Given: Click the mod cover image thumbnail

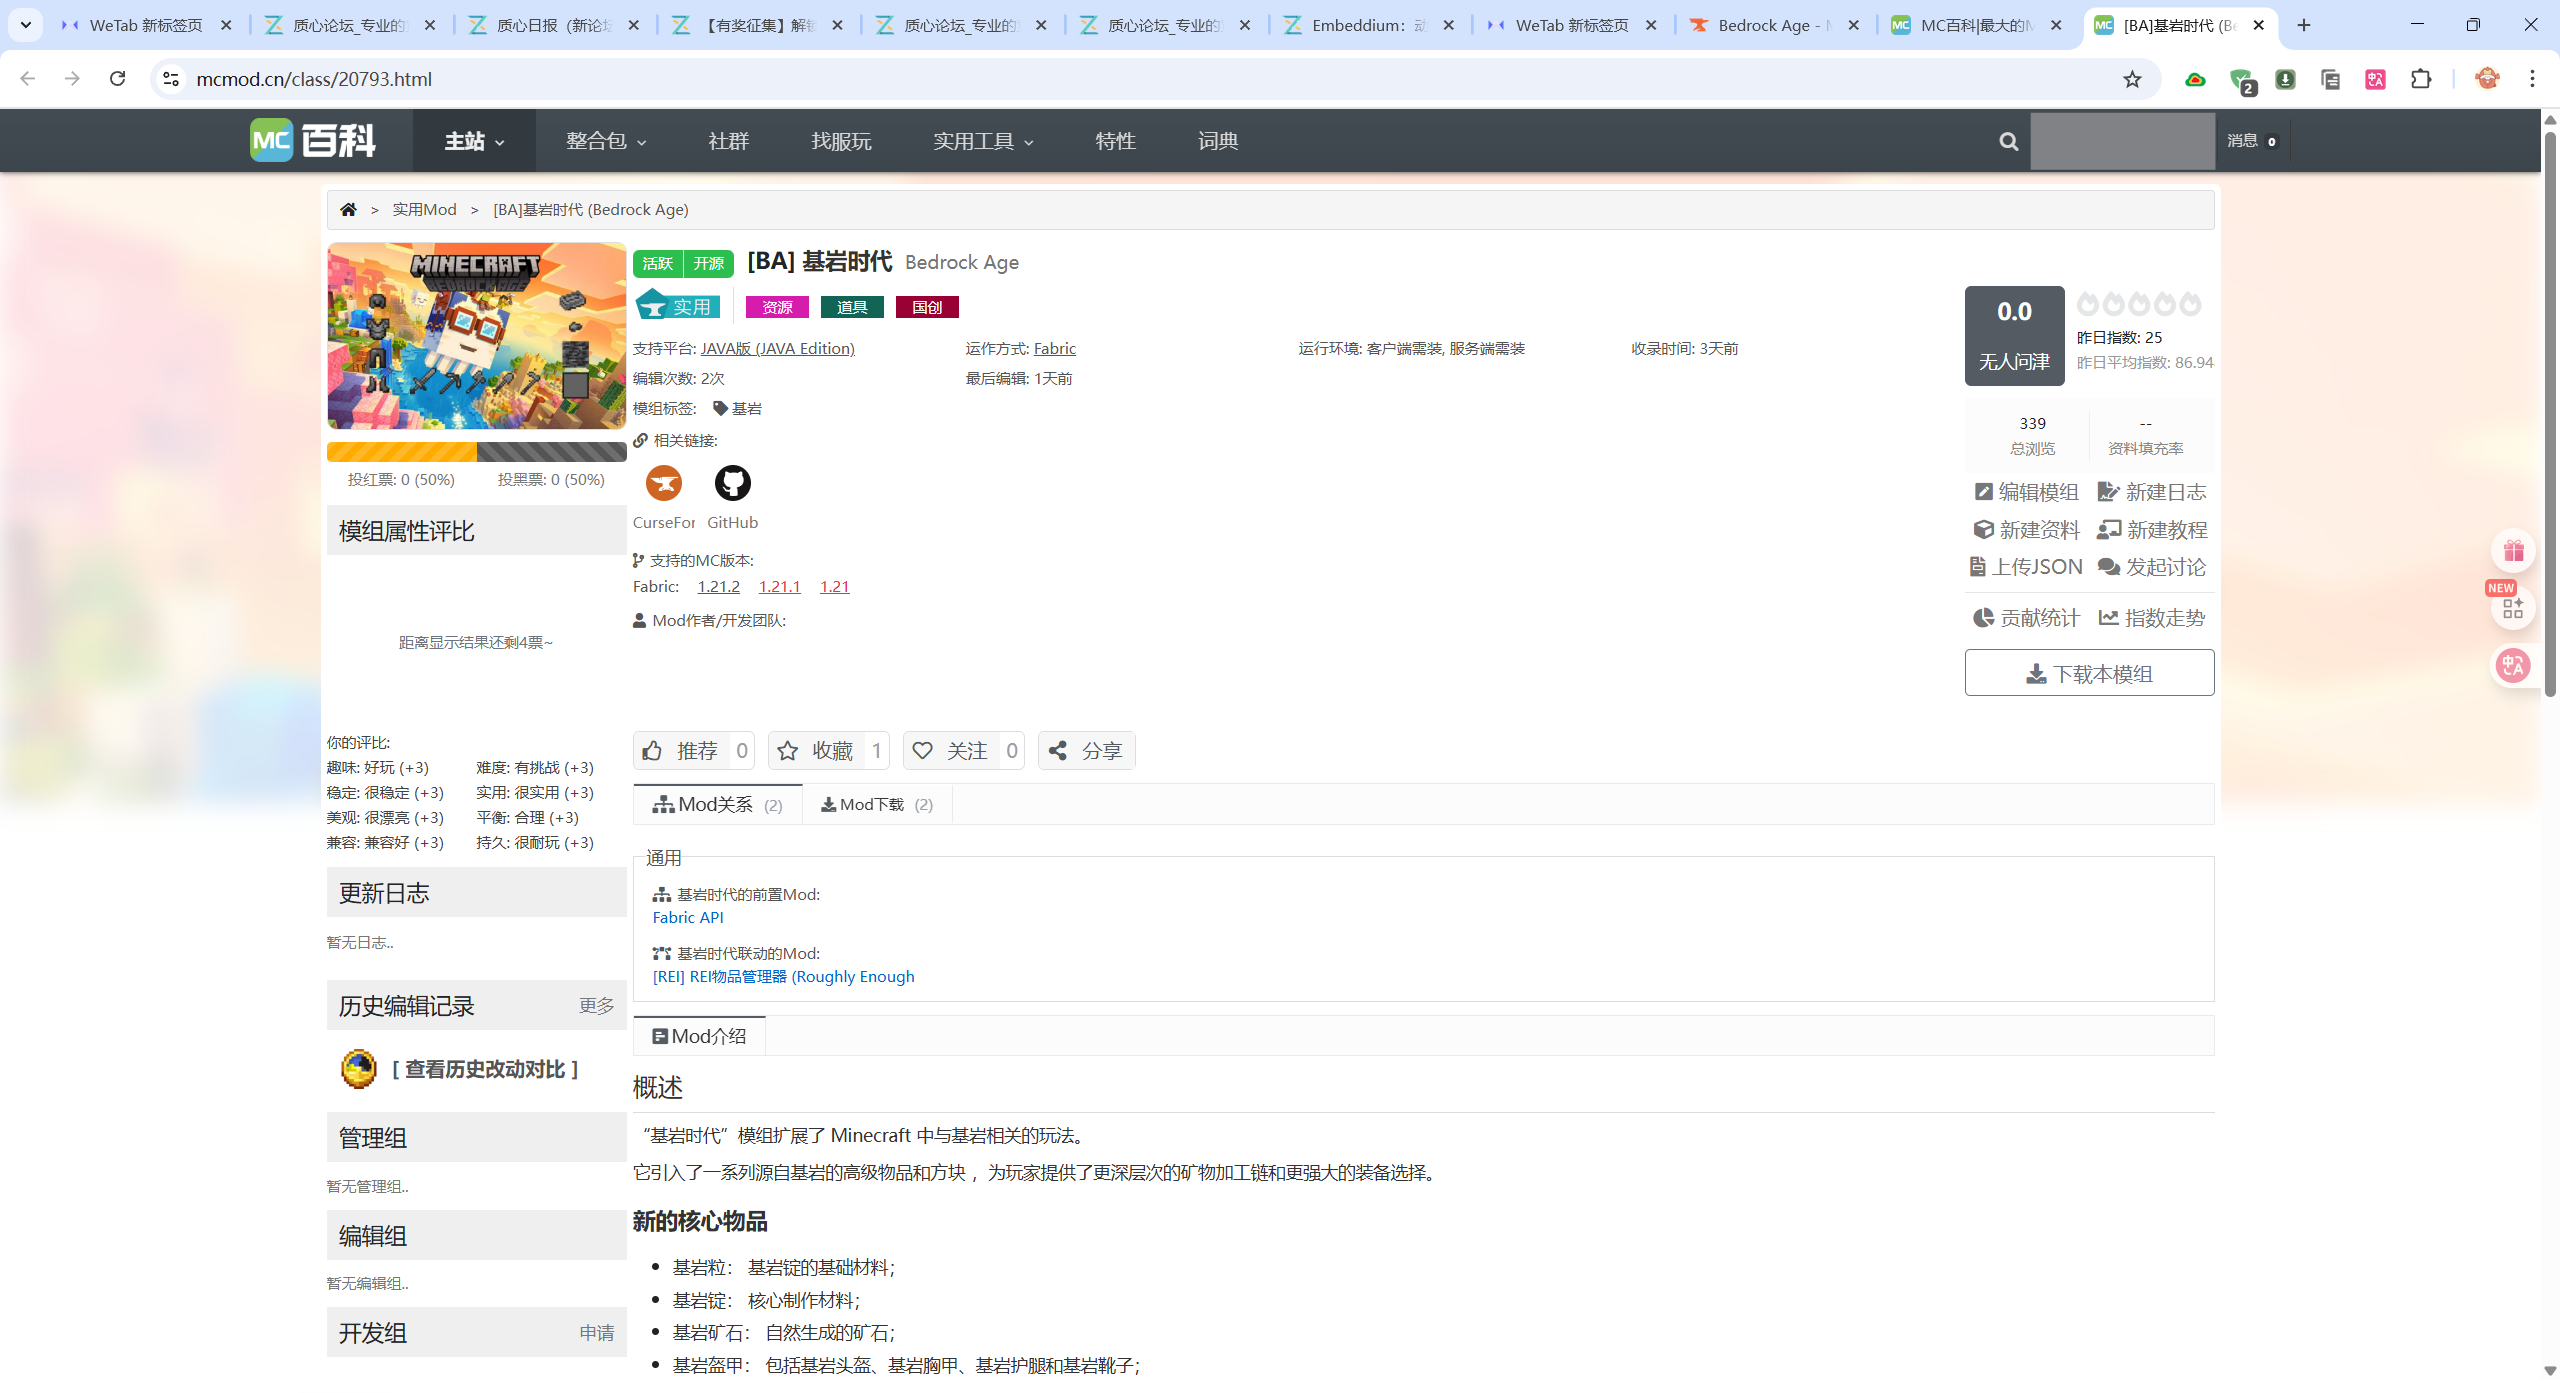Looking at the screenshot, I should 477,337.
